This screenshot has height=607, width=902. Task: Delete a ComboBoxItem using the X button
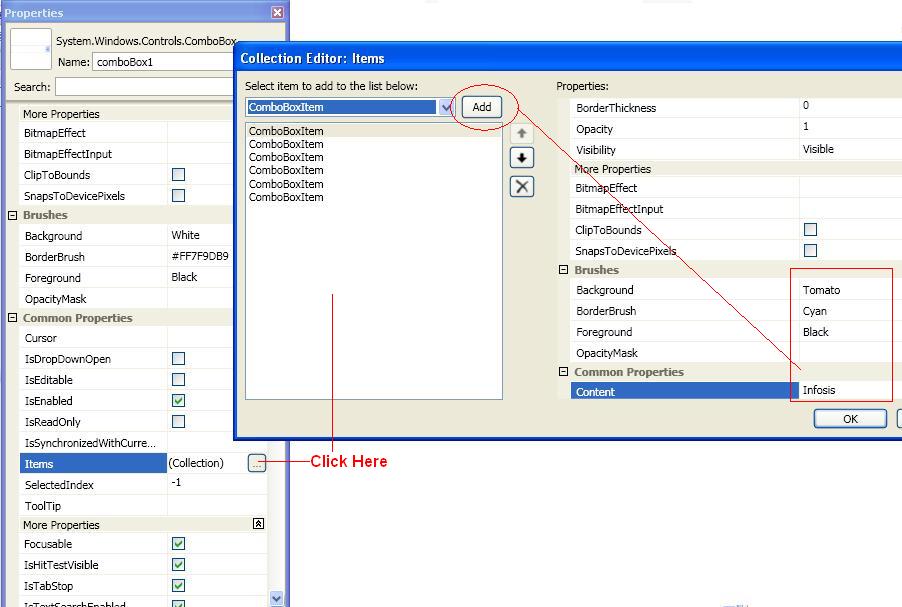pyautogui.click(x=521, y=186)
